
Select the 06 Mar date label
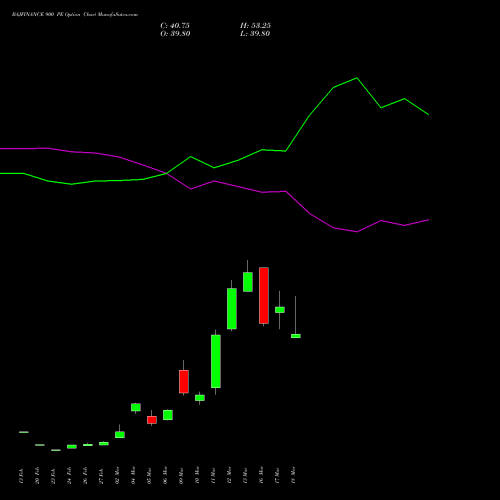165,476
